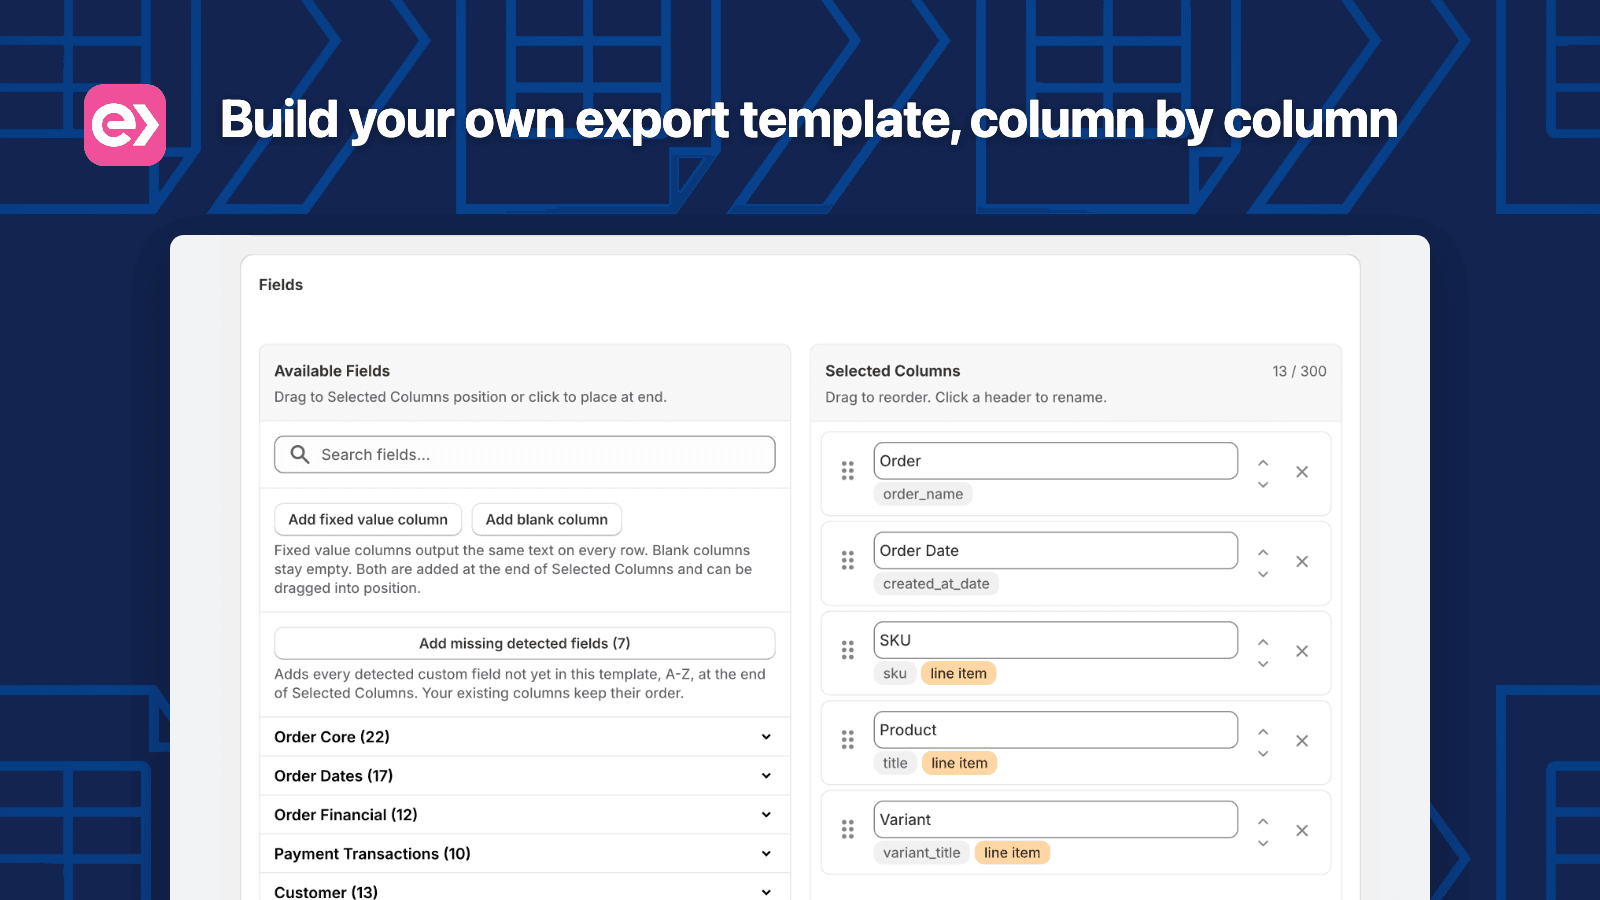Focus the Search fields input
The image size is (1600, 900).
pyautogui.click(x=525, y=454)
